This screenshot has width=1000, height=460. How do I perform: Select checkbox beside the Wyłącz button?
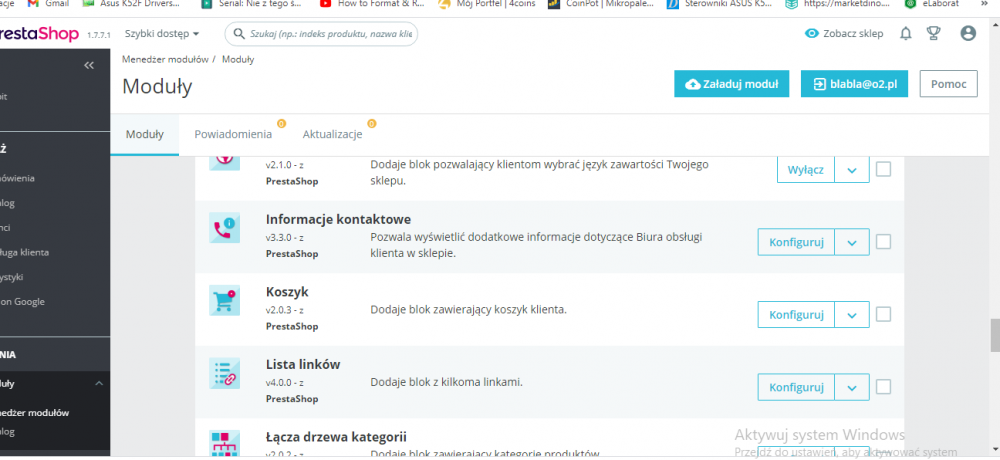883,170
